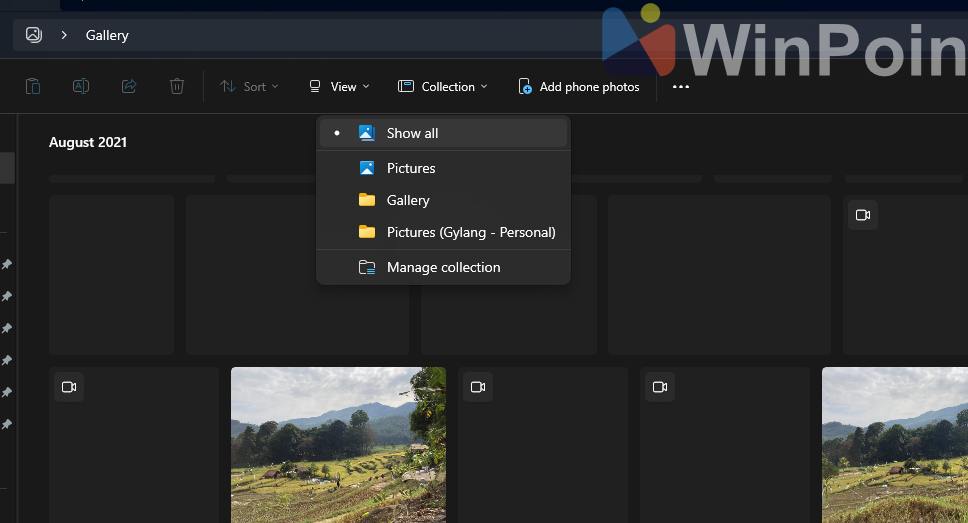Open the rice field landscape photo thumbnail
The image size is (968, 523).
338,445
